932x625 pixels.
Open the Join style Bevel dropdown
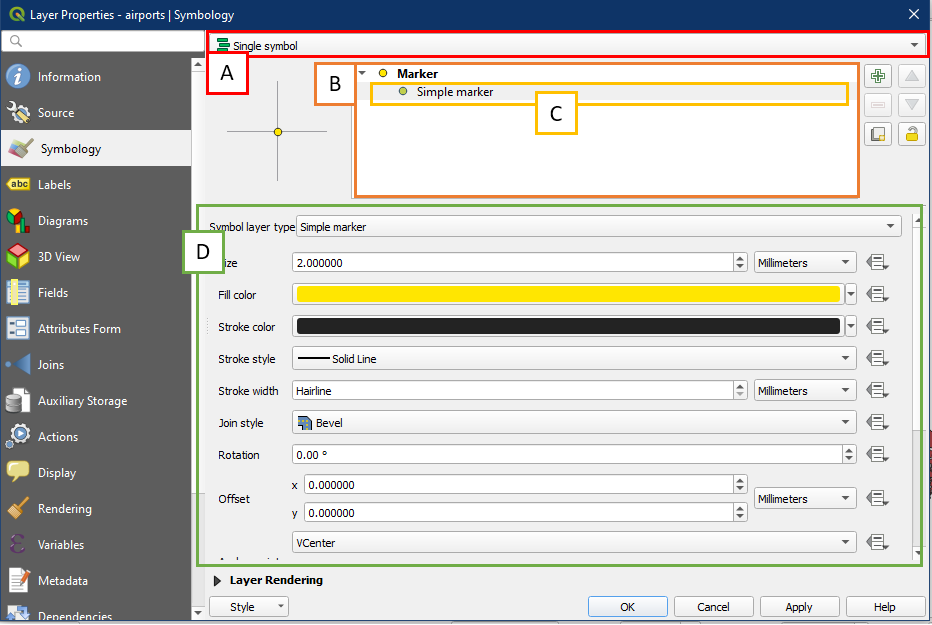tap(574, 423)
